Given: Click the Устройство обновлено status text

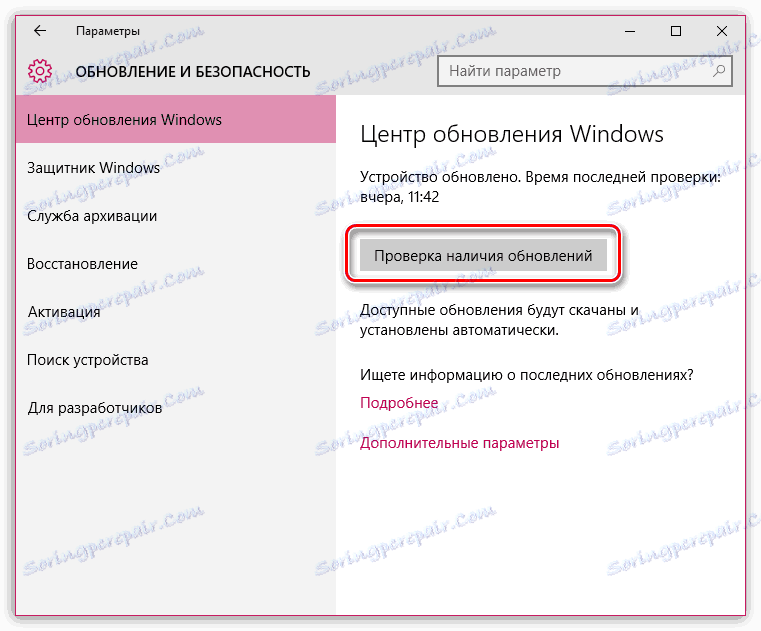Looking at the screenshot, I should 540,187.
